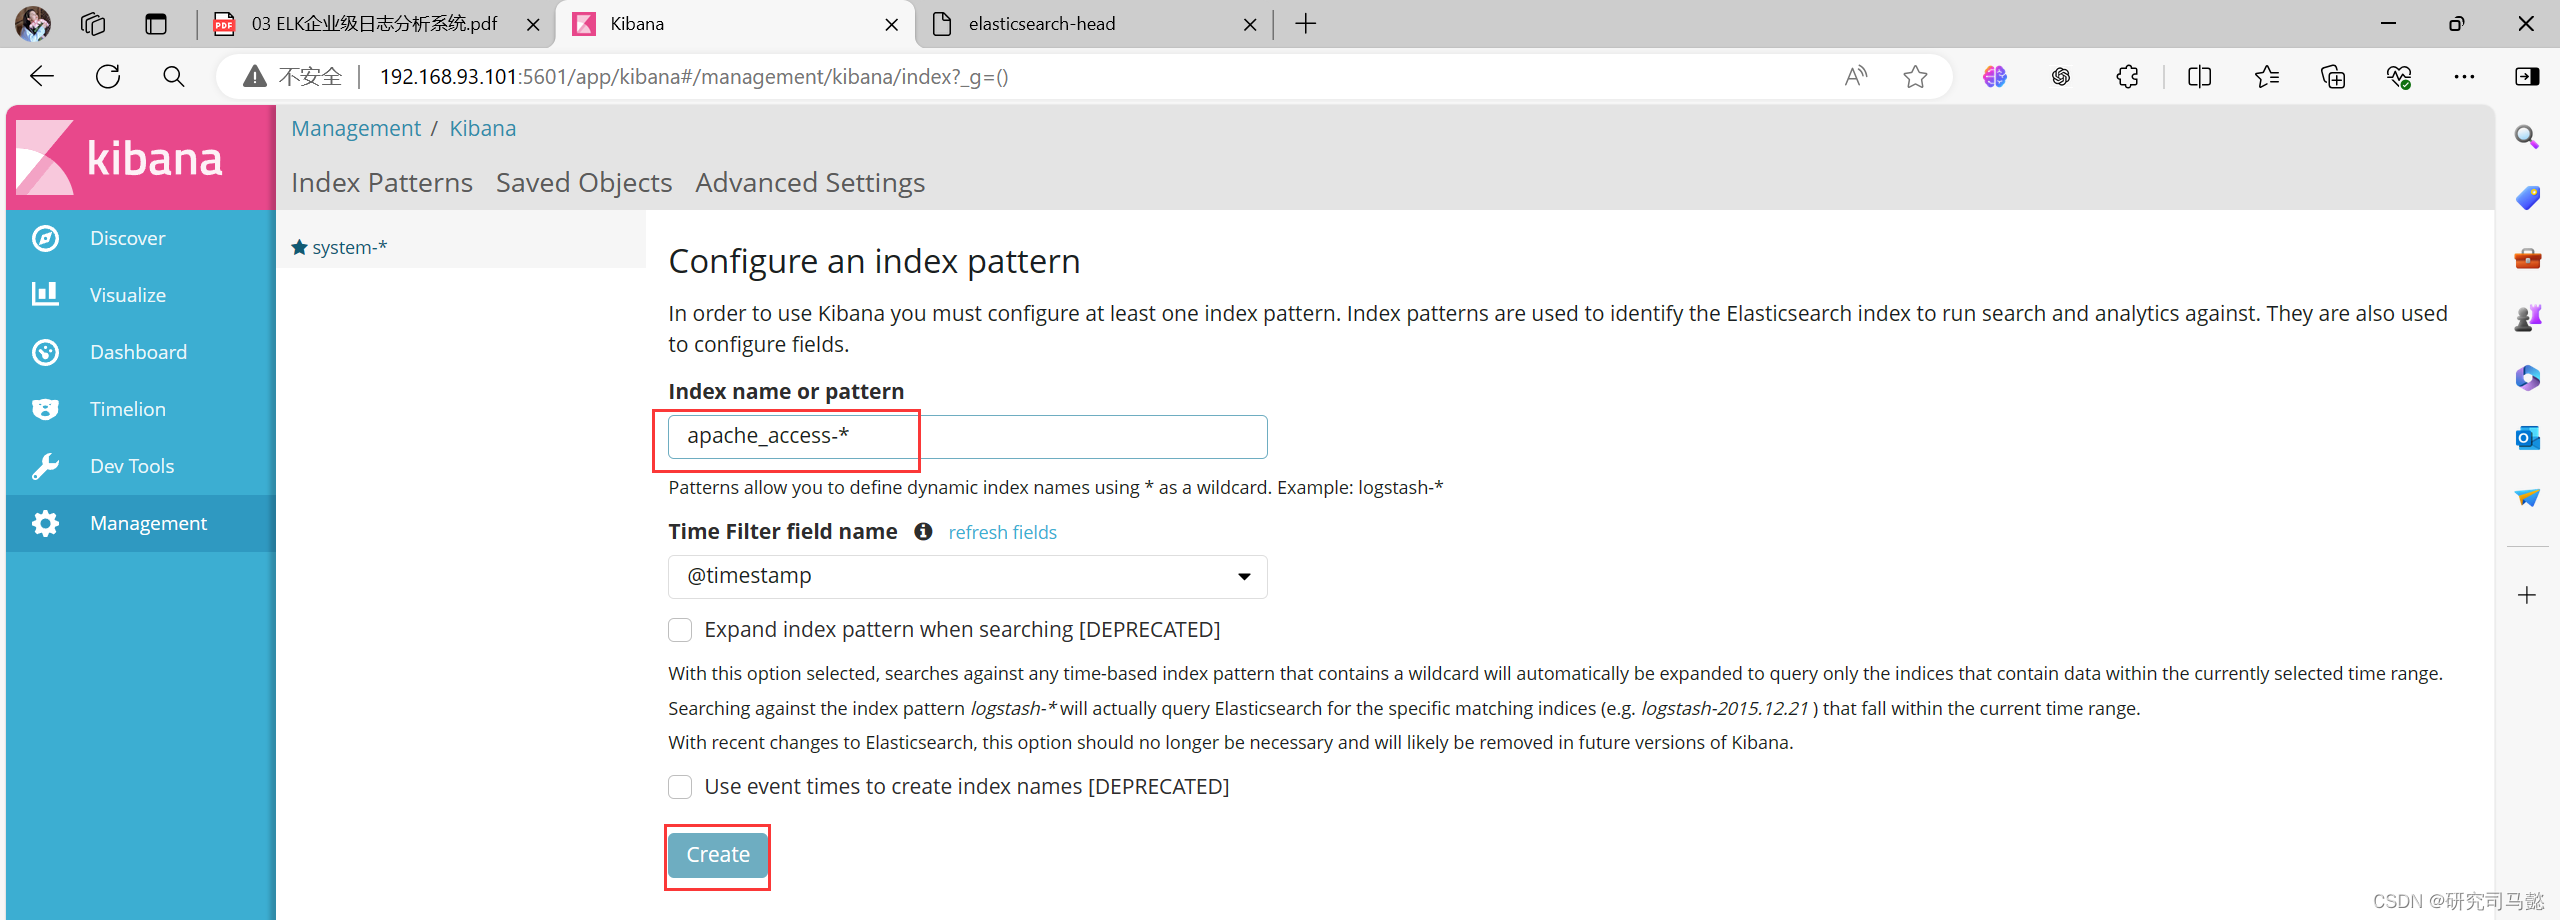
Task: Click the Management breadcrumb link
Action: click(x=356, y=129)
